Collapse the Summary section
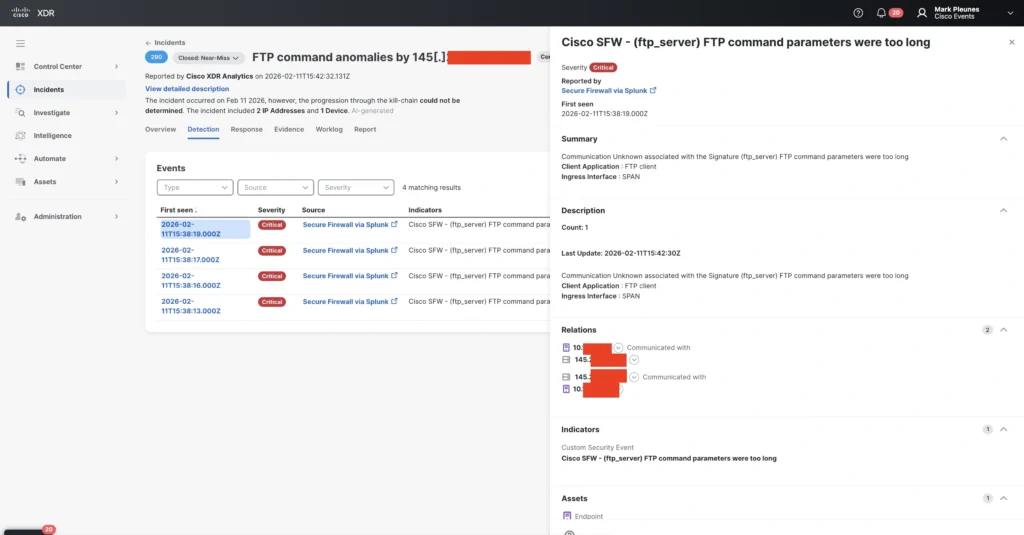Image resolution: width=1024 pixels, height=535 pixels. tap(1003, 139)
